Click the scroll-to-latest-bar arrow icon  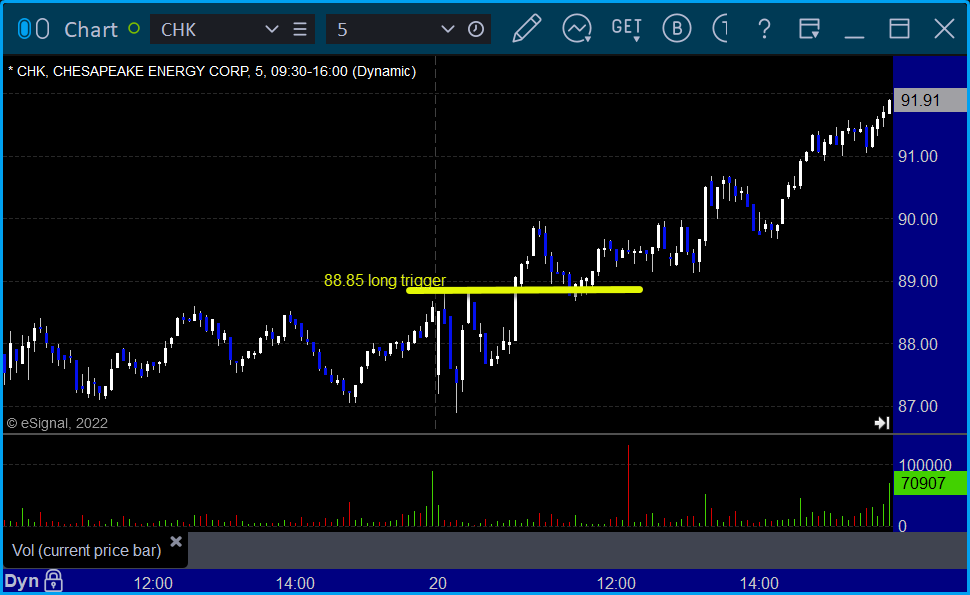click(x=882, y=422)
